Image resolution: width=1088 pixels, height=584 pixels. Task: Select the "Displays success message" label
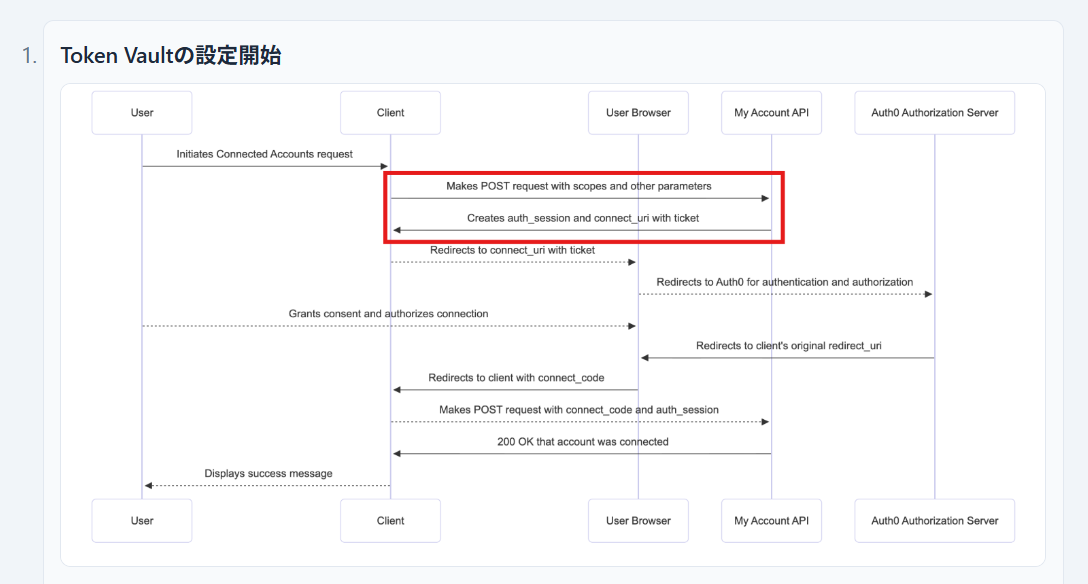[x=268, y=474]
